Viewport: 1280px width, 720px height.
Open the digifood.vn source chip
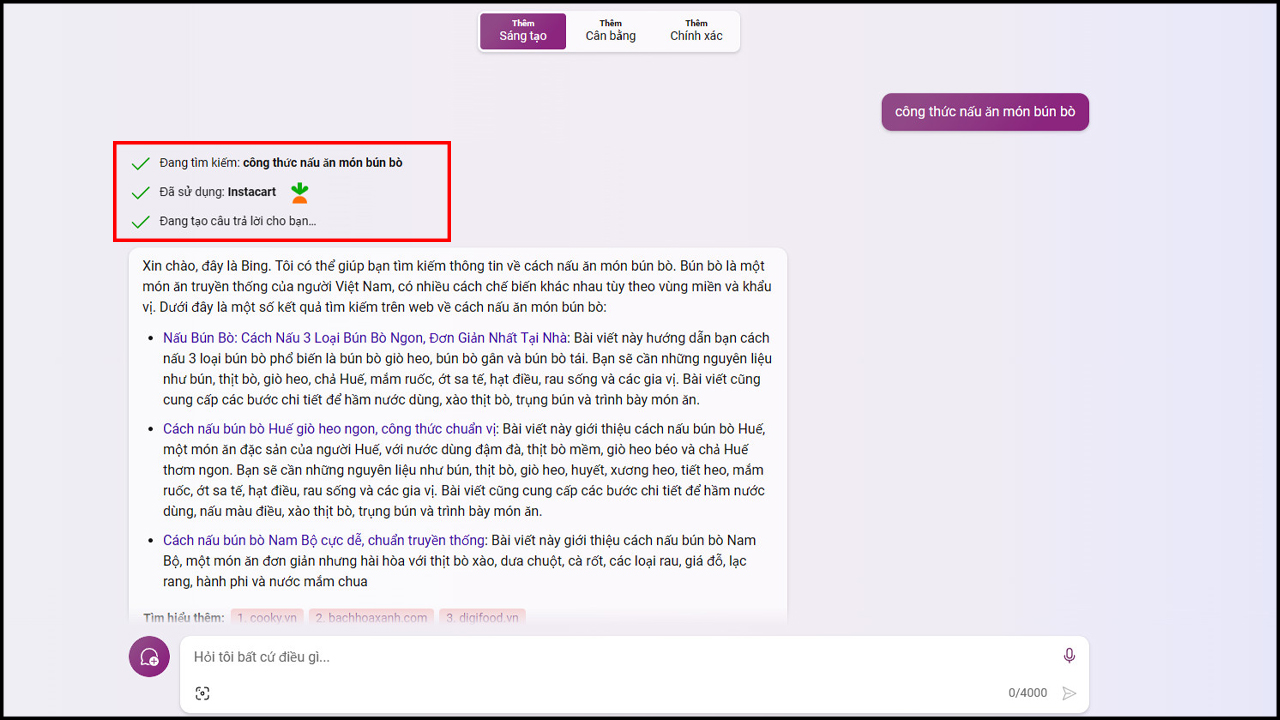coord(482,617)
